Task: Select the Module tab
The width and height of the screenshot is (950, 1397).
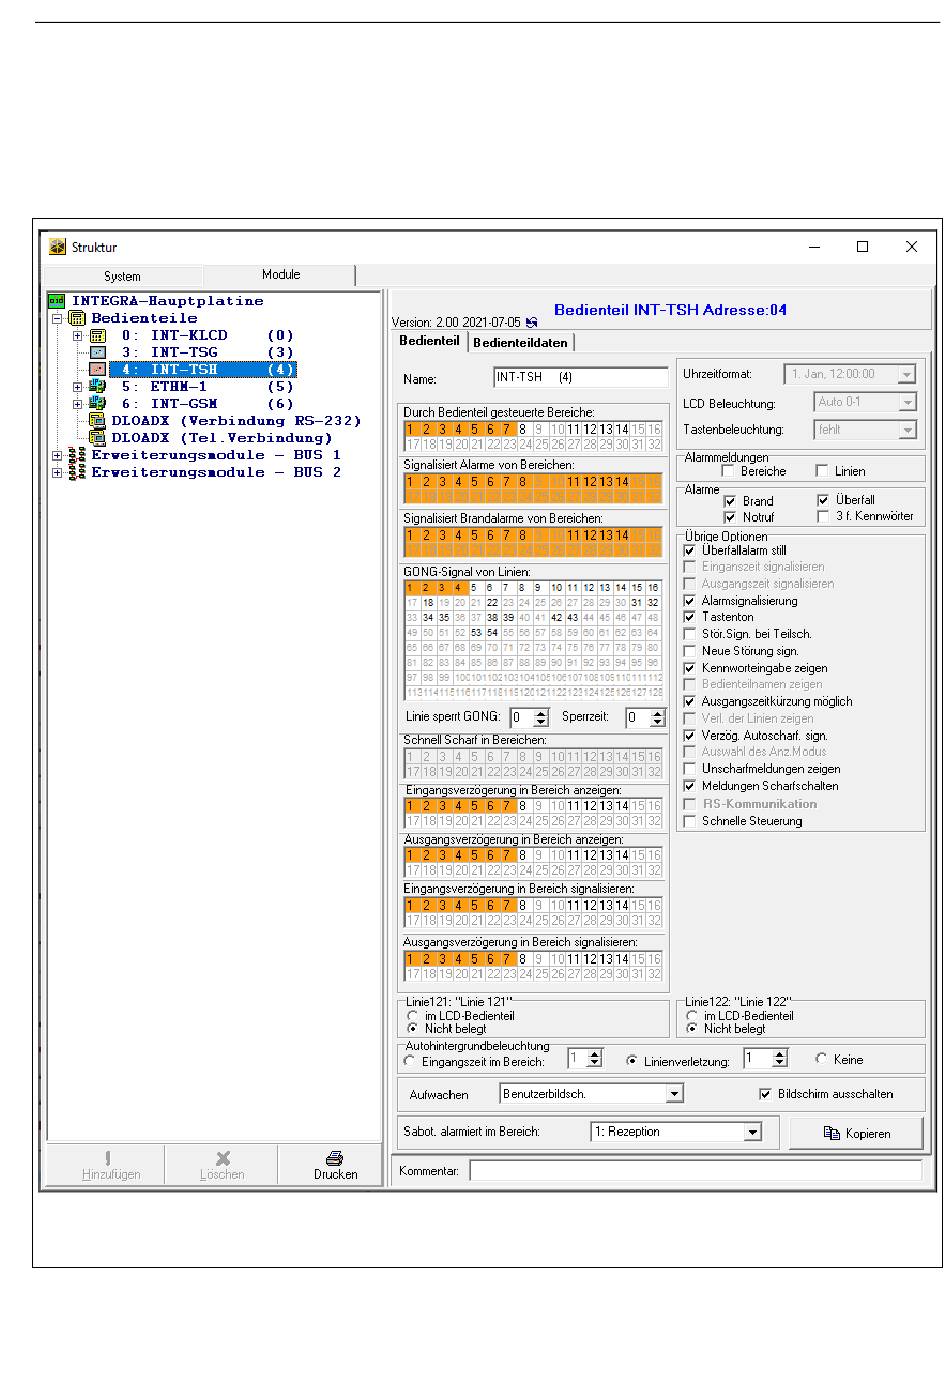Action: coord(281,274)
